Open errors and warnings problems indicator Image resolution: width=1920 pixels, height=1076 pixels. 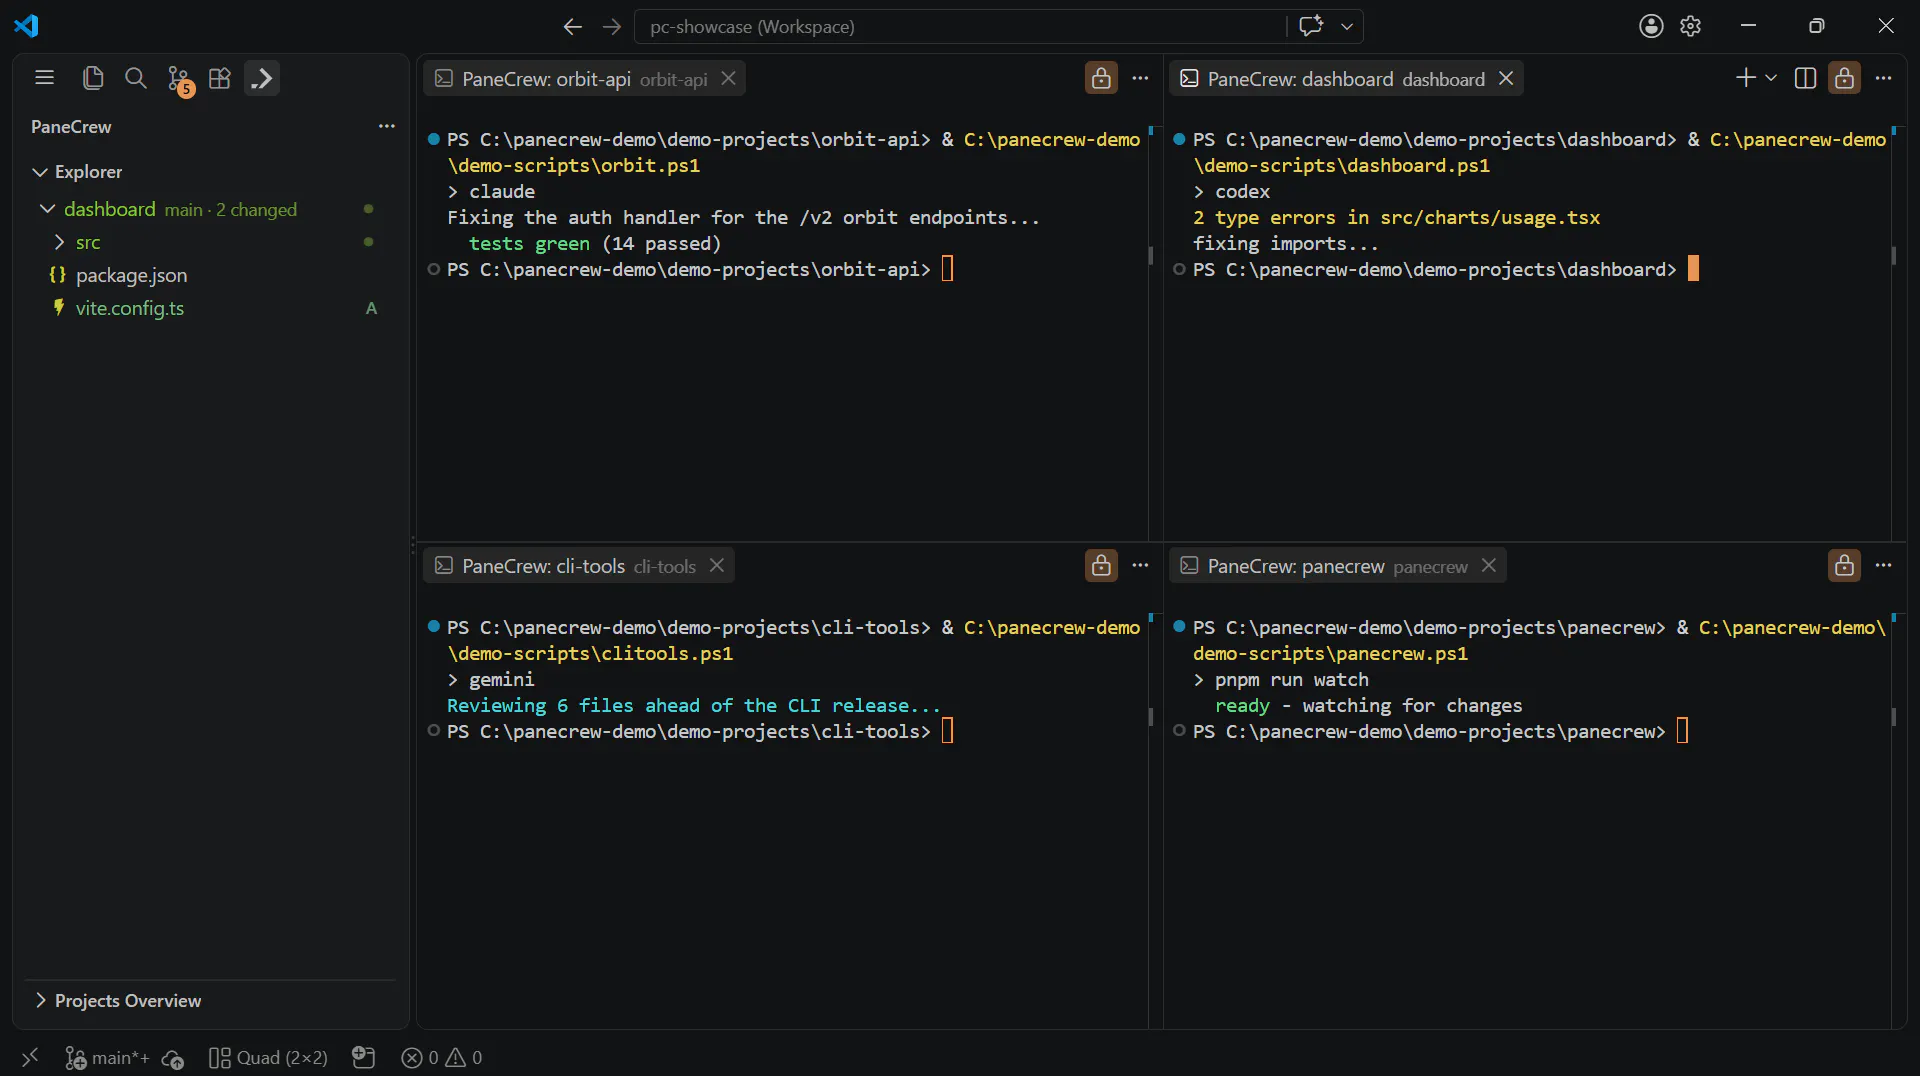tap(441, 1057)
